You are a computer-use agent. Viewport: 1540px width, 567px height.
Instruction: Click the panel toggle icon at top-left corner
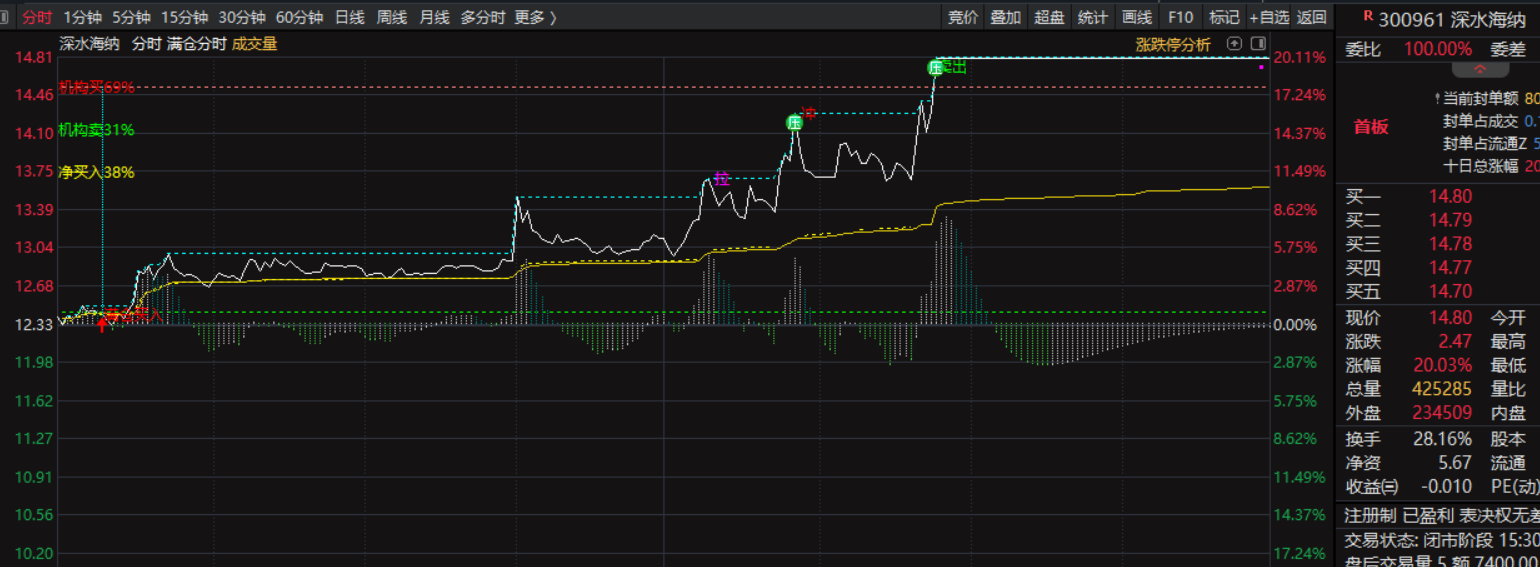[6, 17]
